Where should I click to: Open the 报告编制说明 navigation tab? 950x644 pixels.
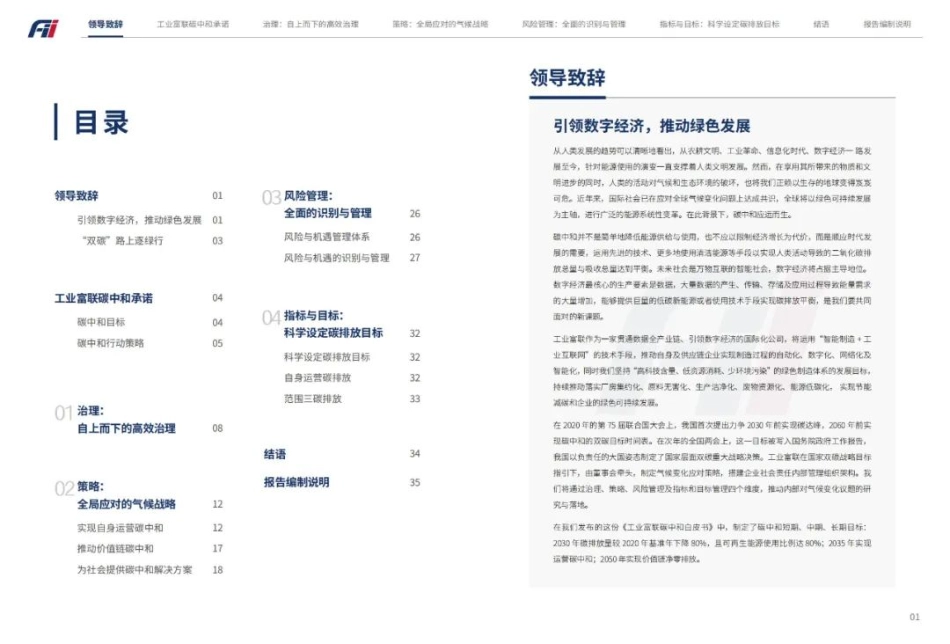(887, 24)
